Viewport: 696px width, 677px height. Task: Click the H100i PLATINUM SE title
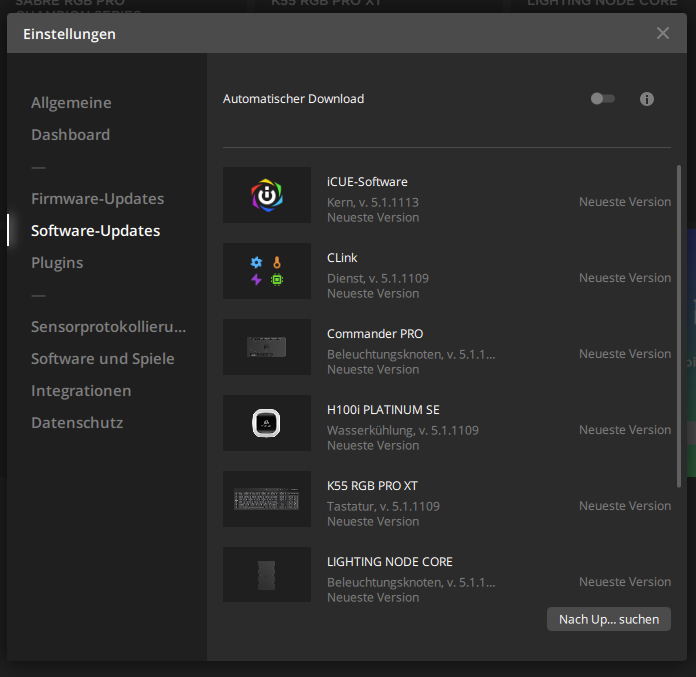tap(383, 410)
